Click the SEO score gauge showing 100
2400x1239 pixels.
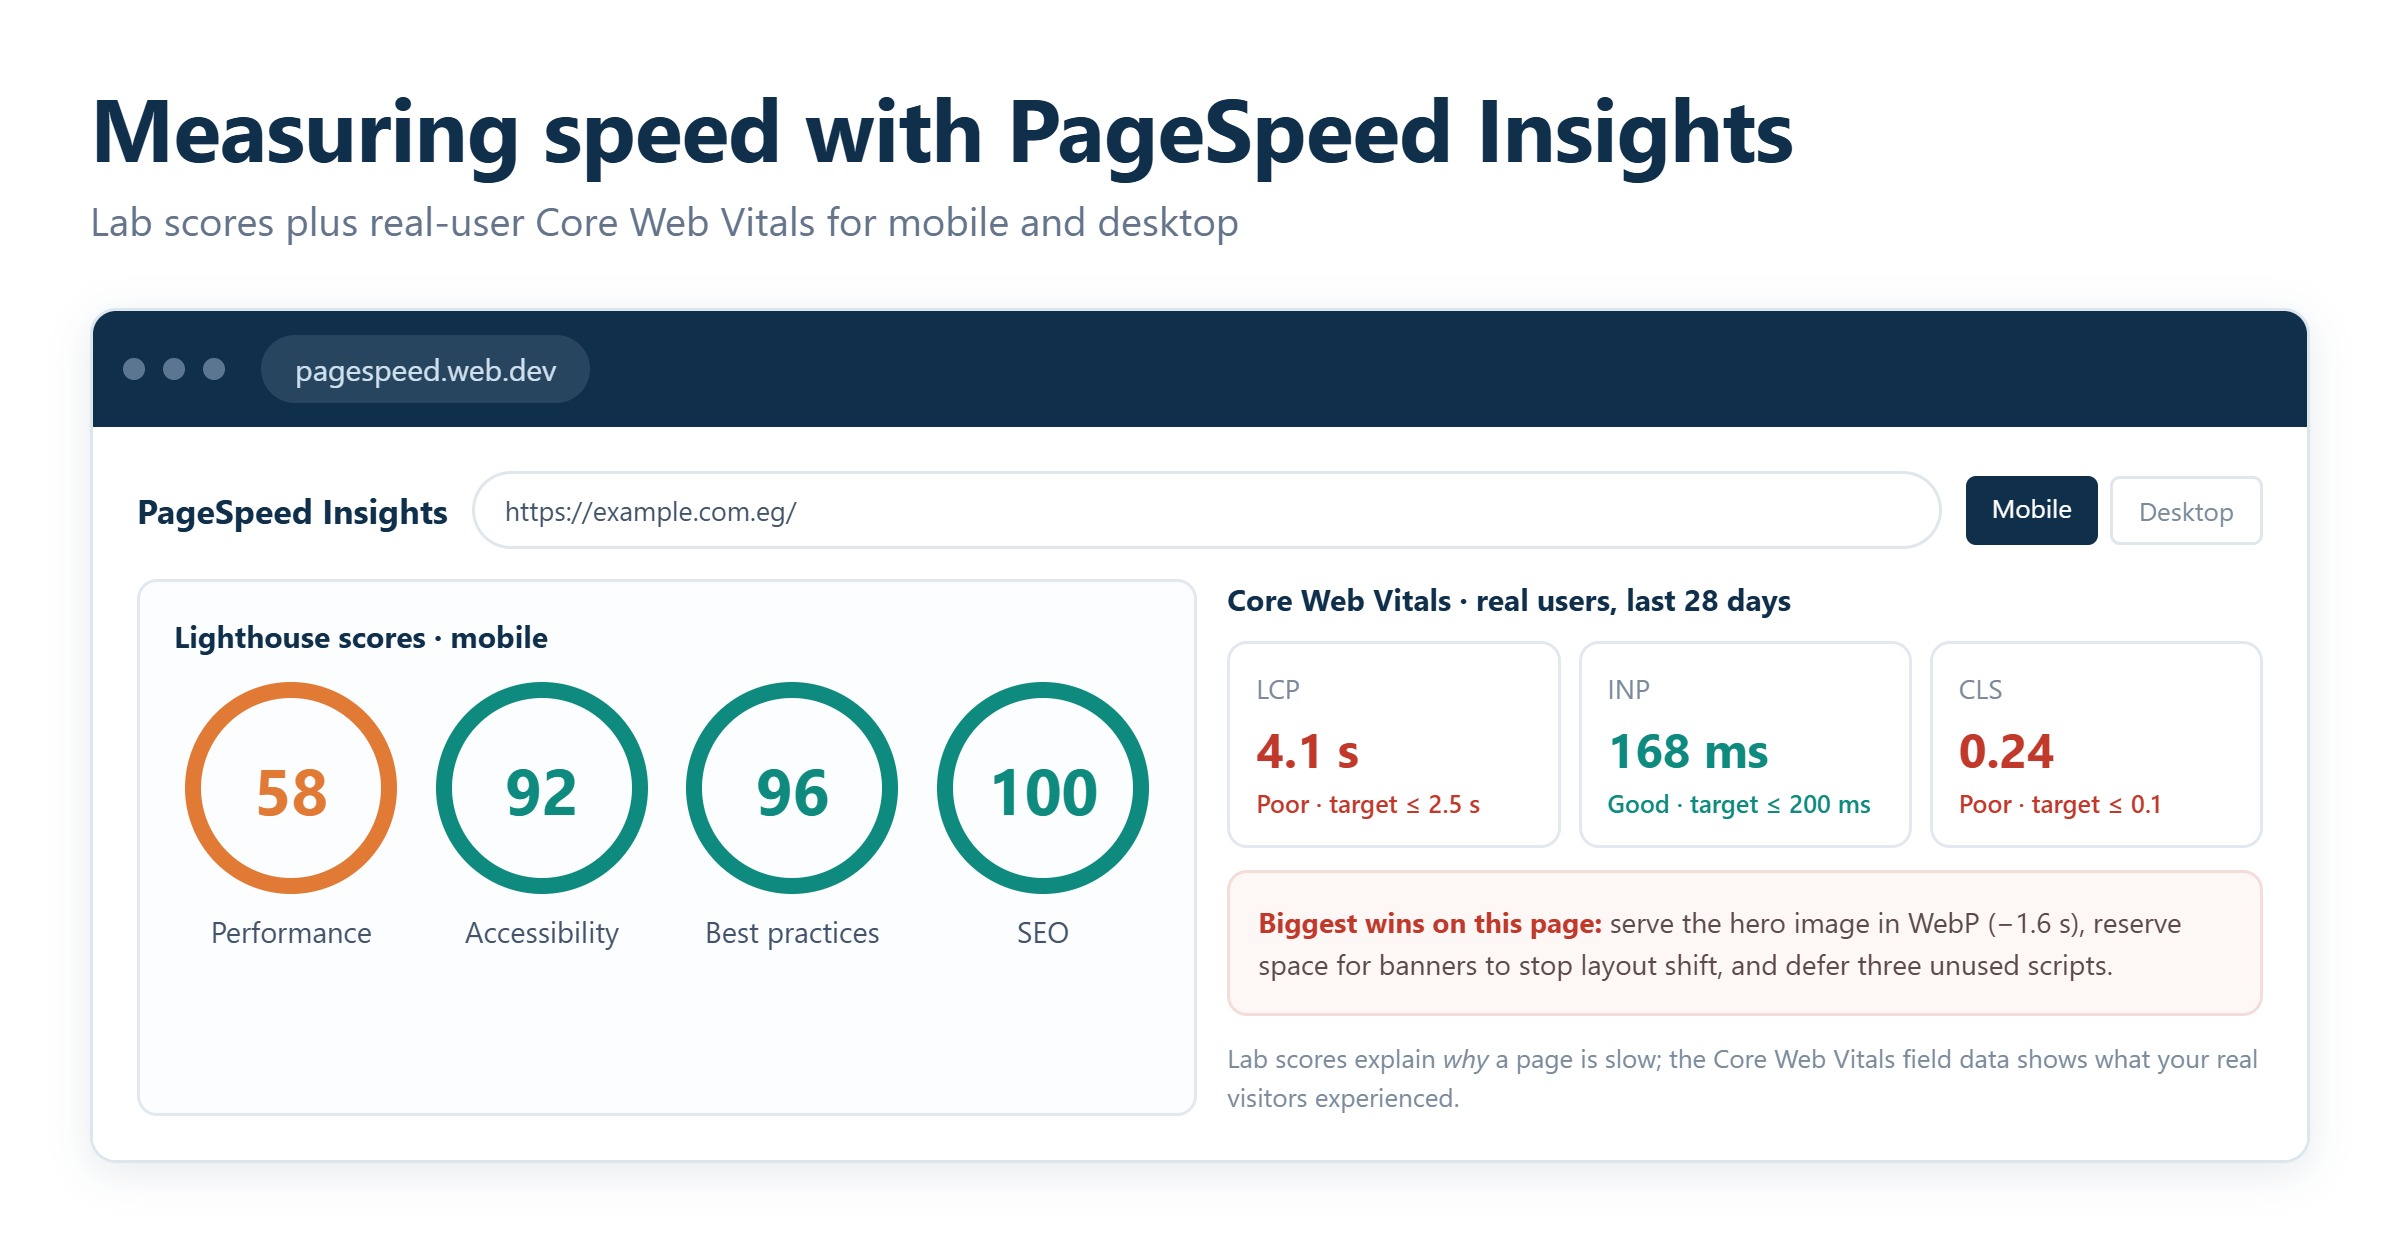coord(1043,788)
